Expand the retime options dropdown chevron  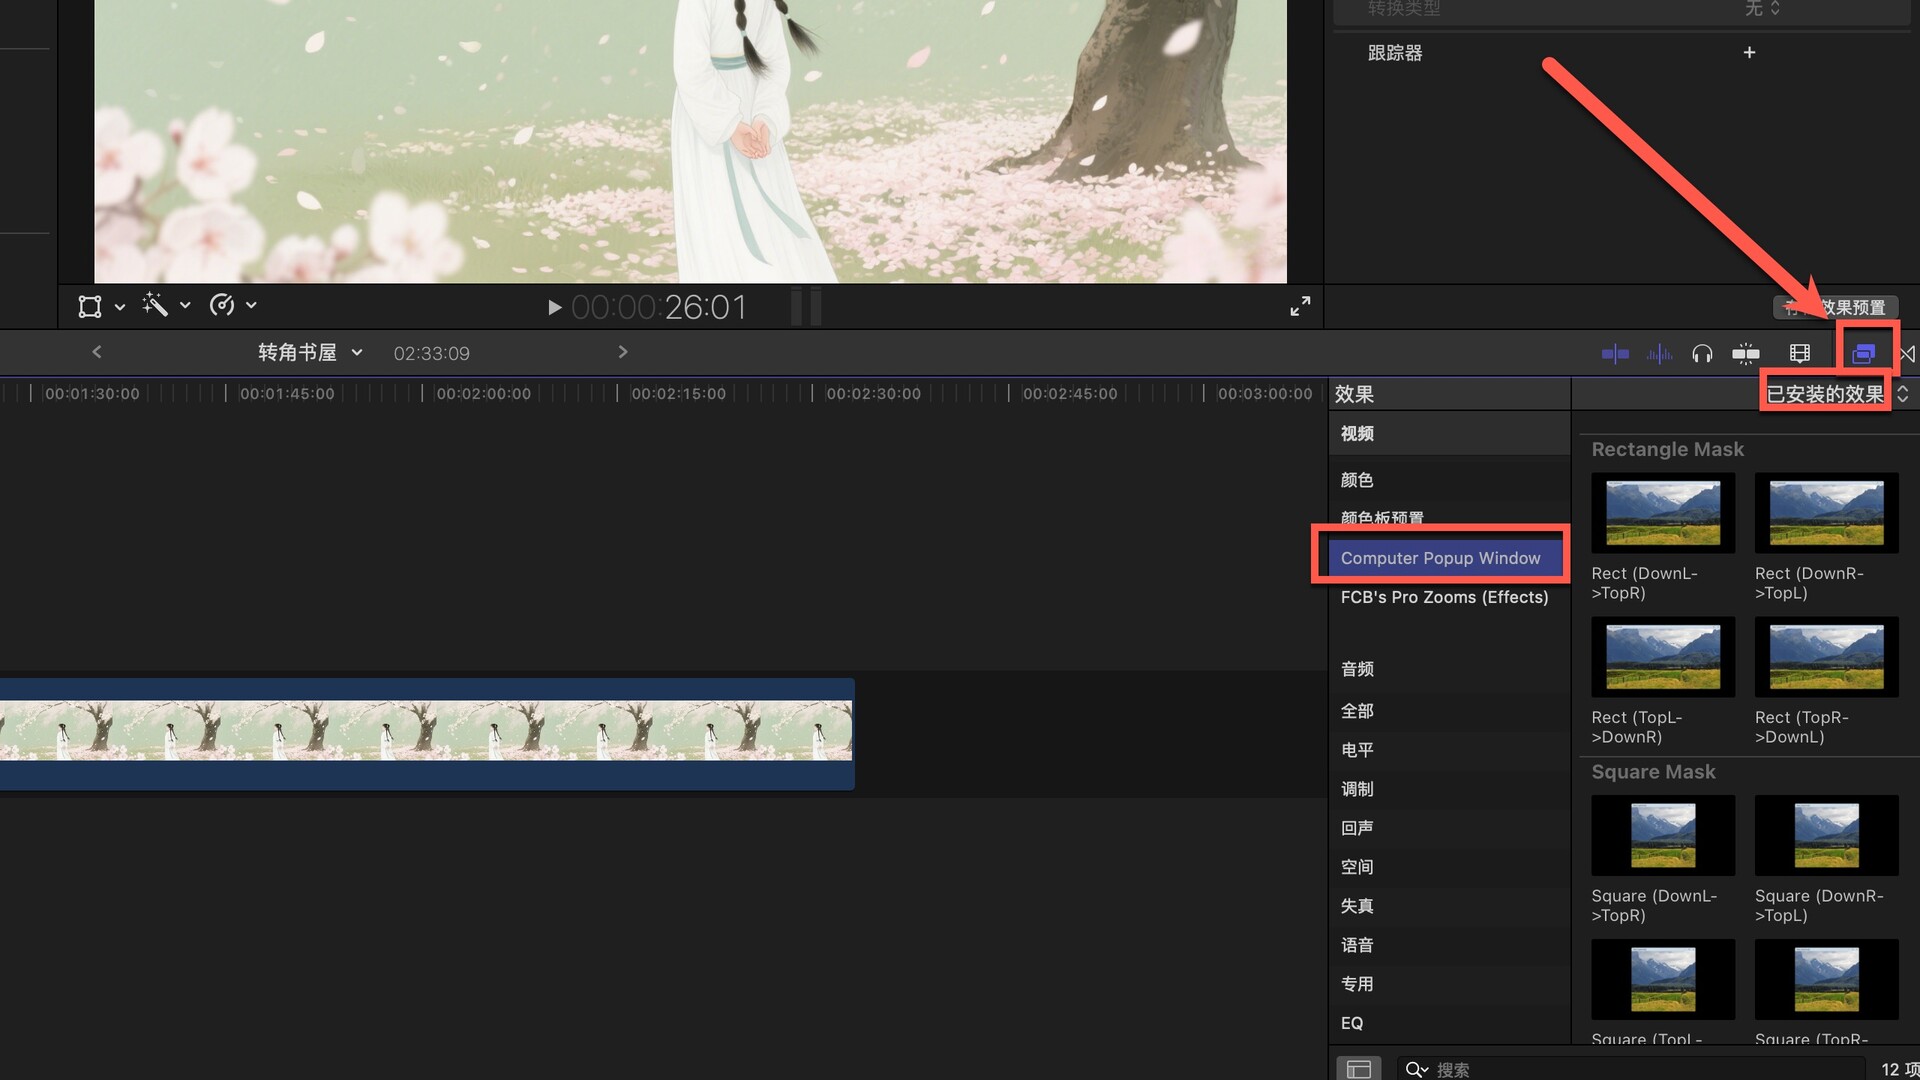pyautogui.click(x=251, y=306)
